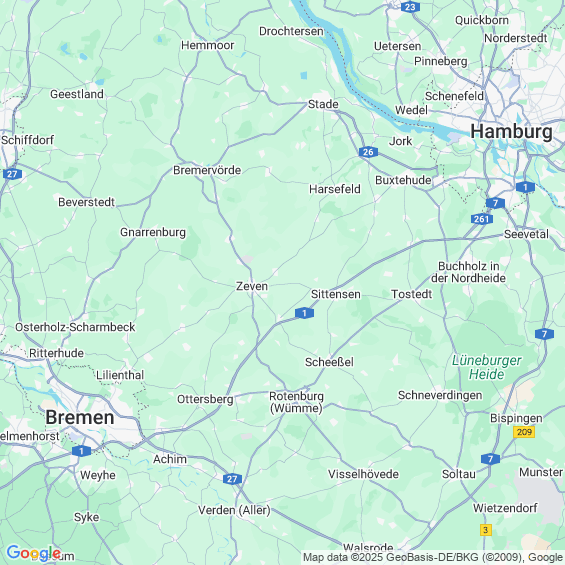This screenshot has width=565, height=565.
Task: Click the A261 highway shield near Seevetal
Action: pyautogui.click(x=481, y=219)
